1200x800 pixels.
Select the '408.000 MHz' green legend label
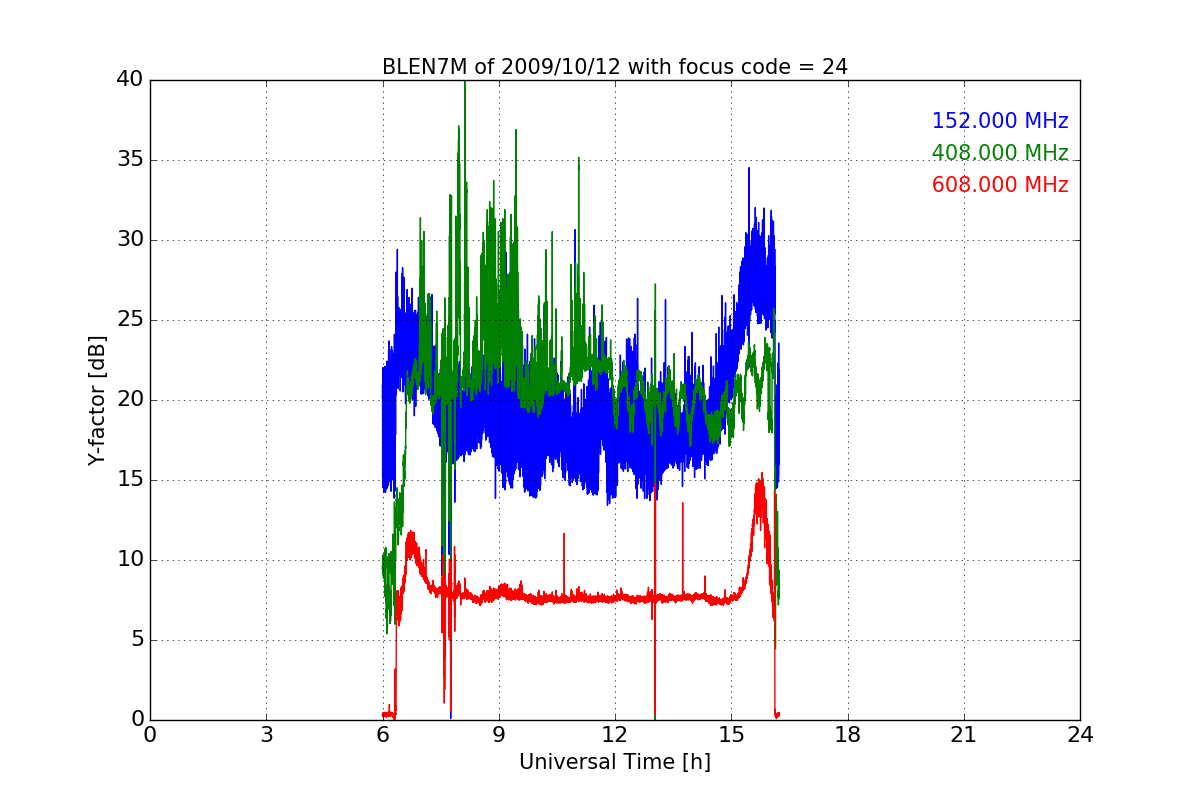click(x=1000, y=153)
